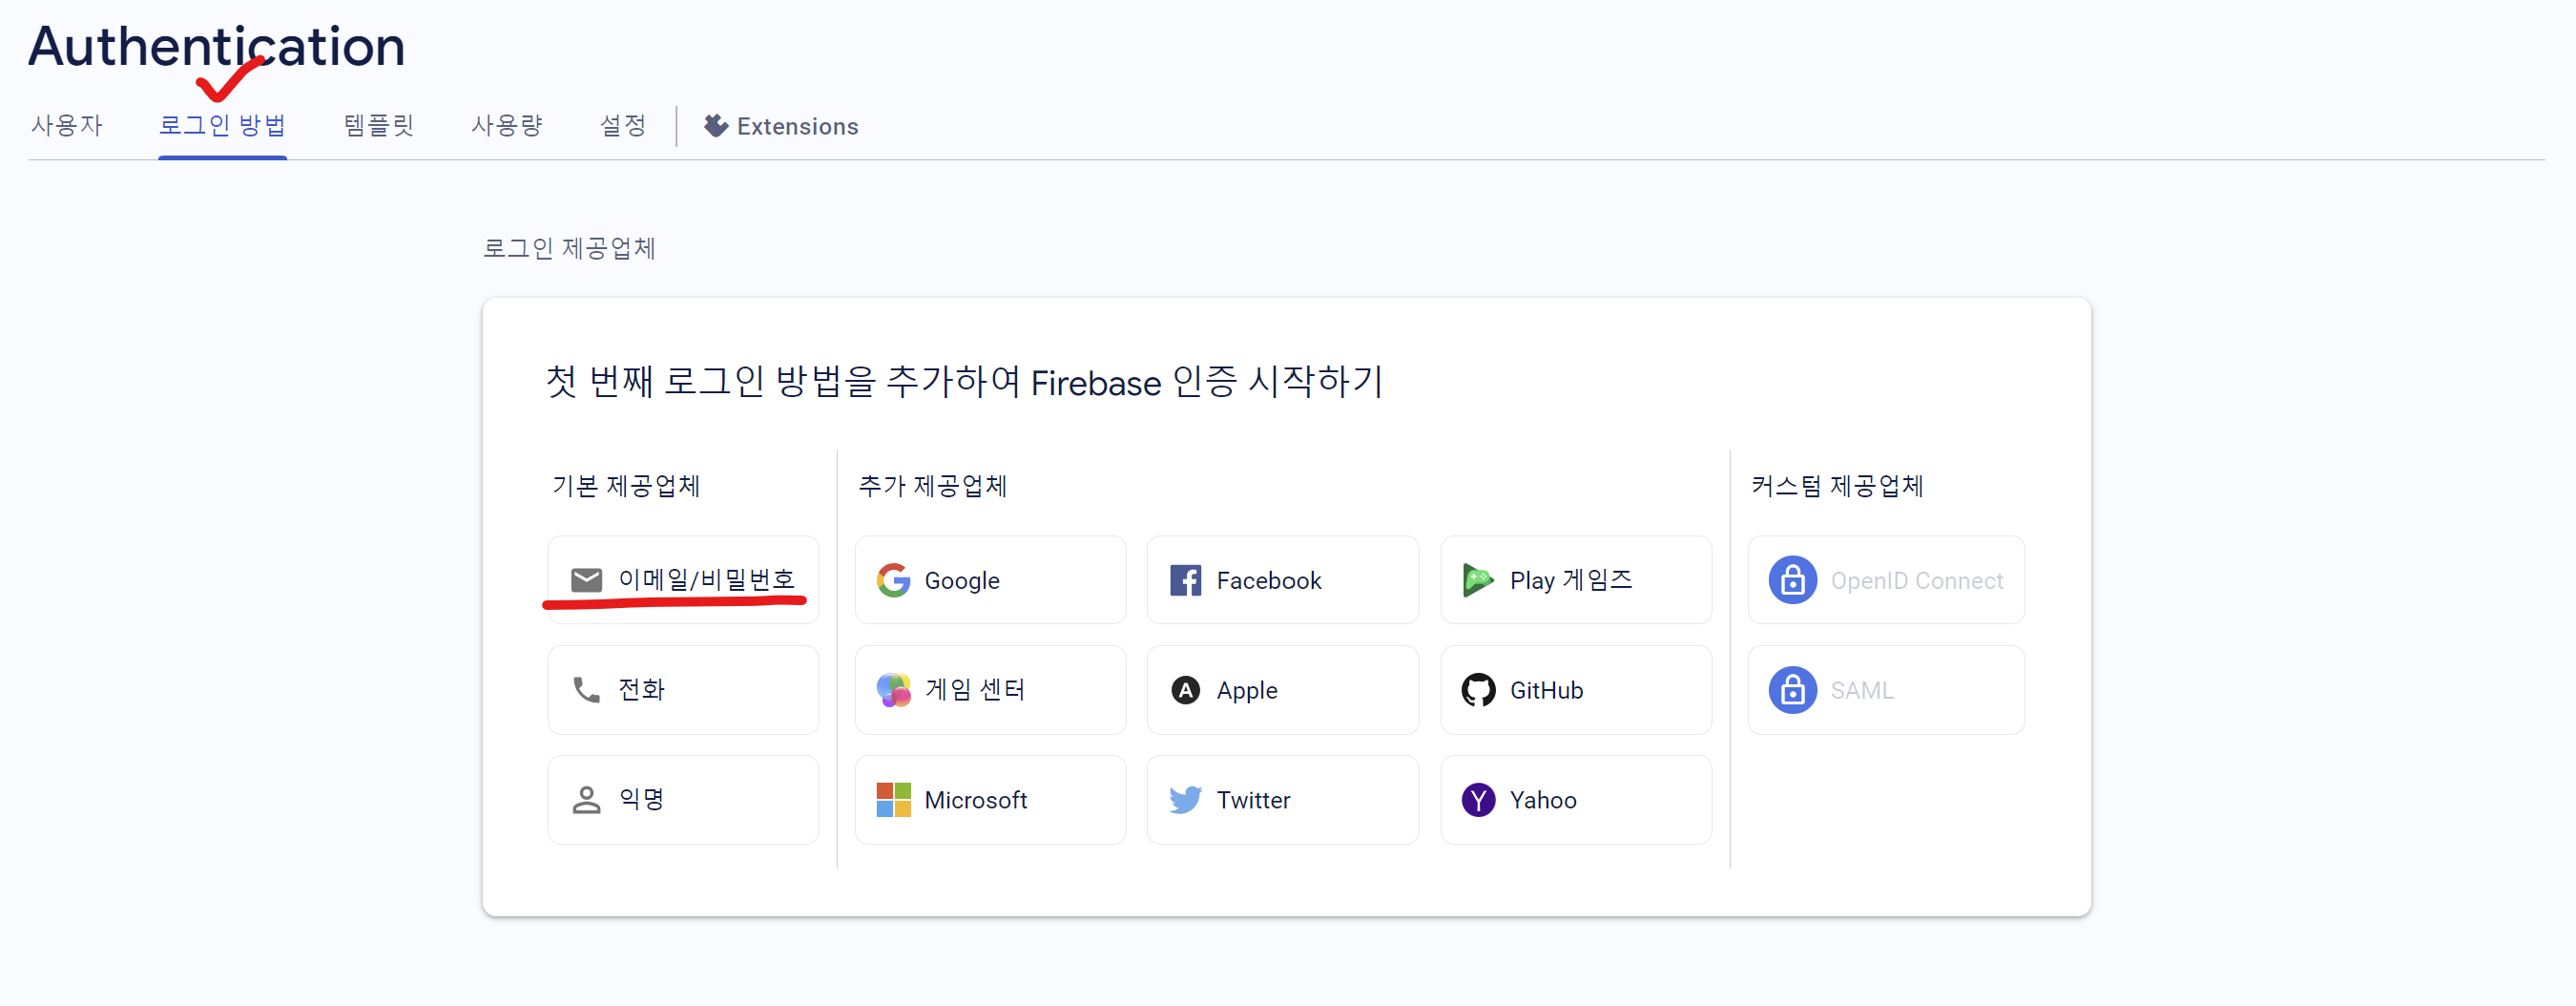Viewport: 2576px width, 1006px height.
Task: Switch to the 템플릿 tab
Action: click(x=379, y=126)
